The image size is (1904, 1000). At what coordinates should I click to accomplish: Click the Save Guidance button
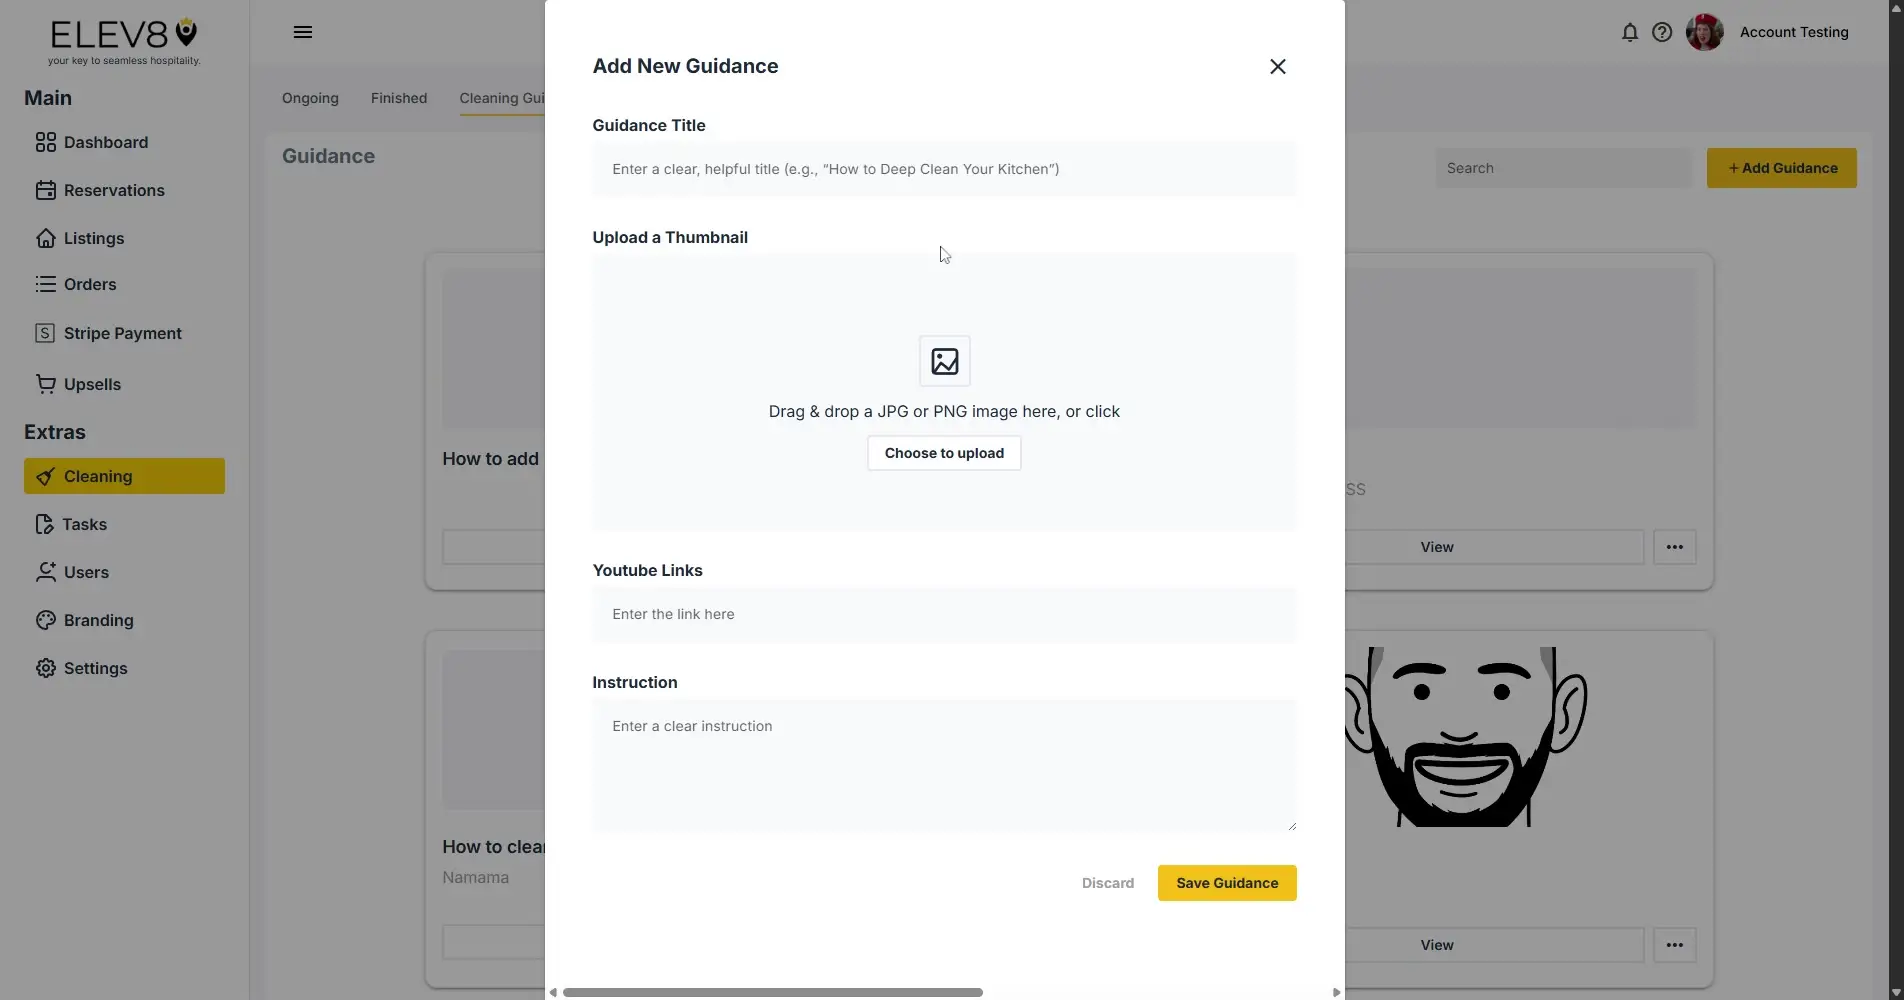pos(1226,882)
